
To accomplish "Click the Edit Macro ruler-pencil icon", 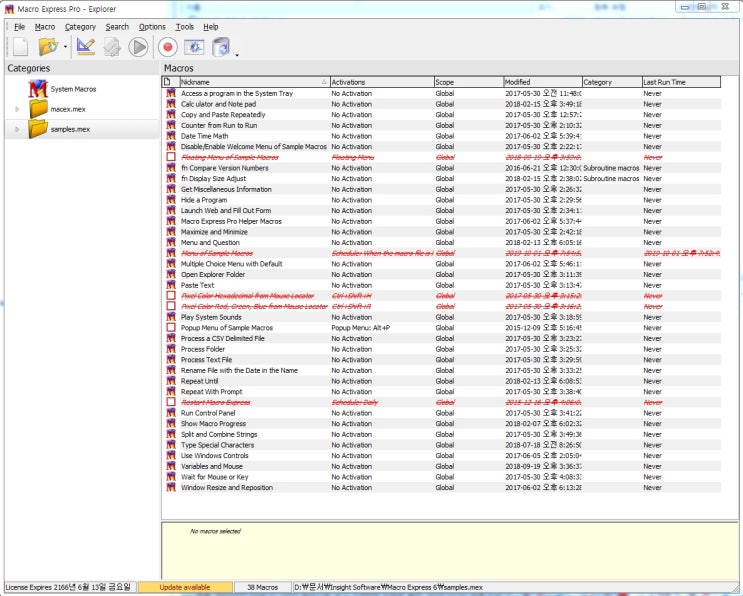I will 85,47.
